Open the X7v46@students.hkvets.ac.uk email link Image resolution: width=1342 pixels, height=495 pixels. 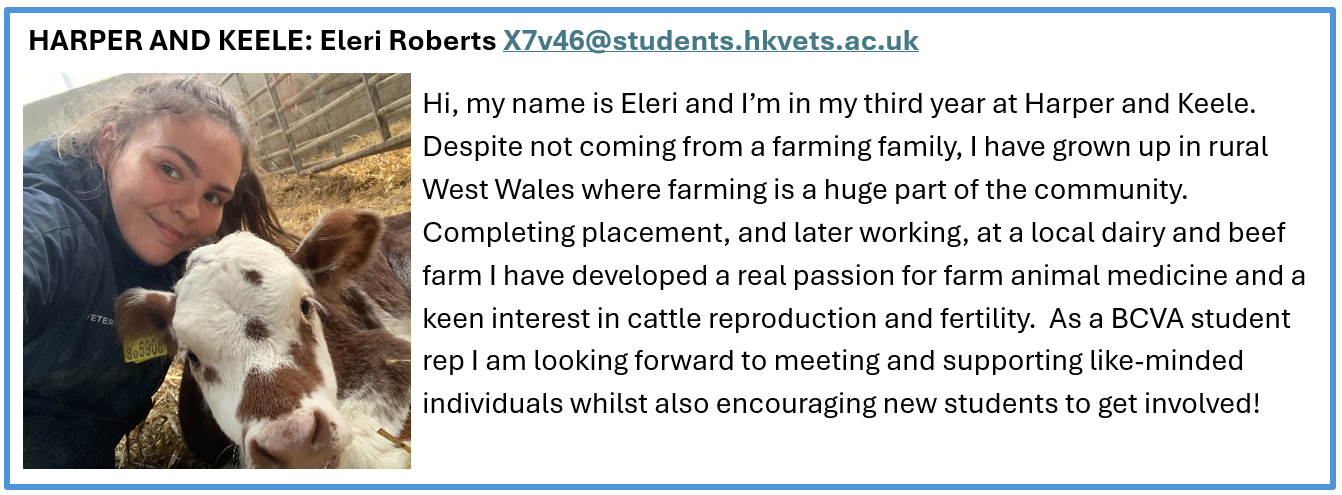(x=710, y=41)
